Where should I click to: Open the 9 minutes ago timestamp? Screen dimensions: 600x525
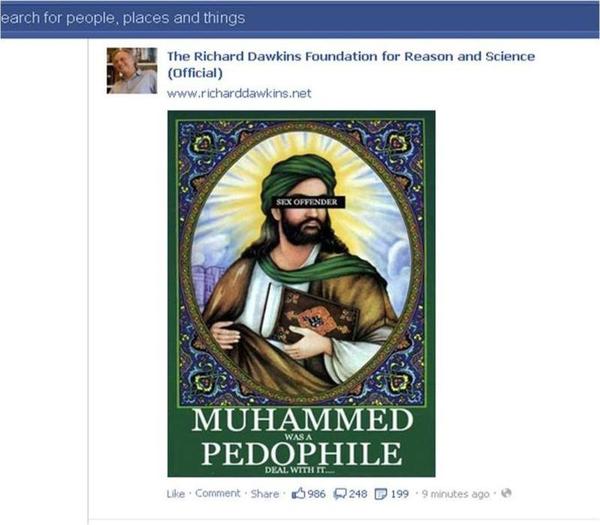point(455,494)
